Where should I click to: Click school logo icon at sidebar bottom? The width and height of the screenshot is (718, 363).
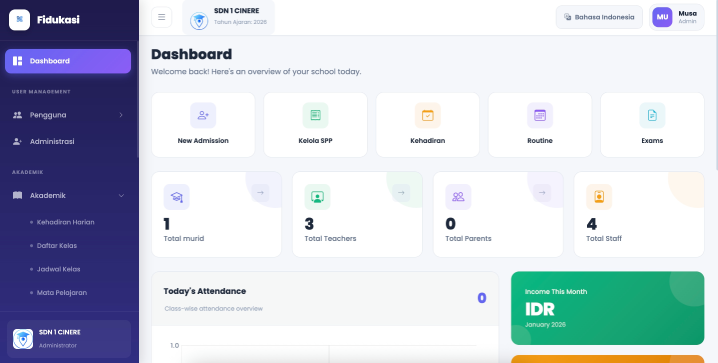tap(23, 339)
